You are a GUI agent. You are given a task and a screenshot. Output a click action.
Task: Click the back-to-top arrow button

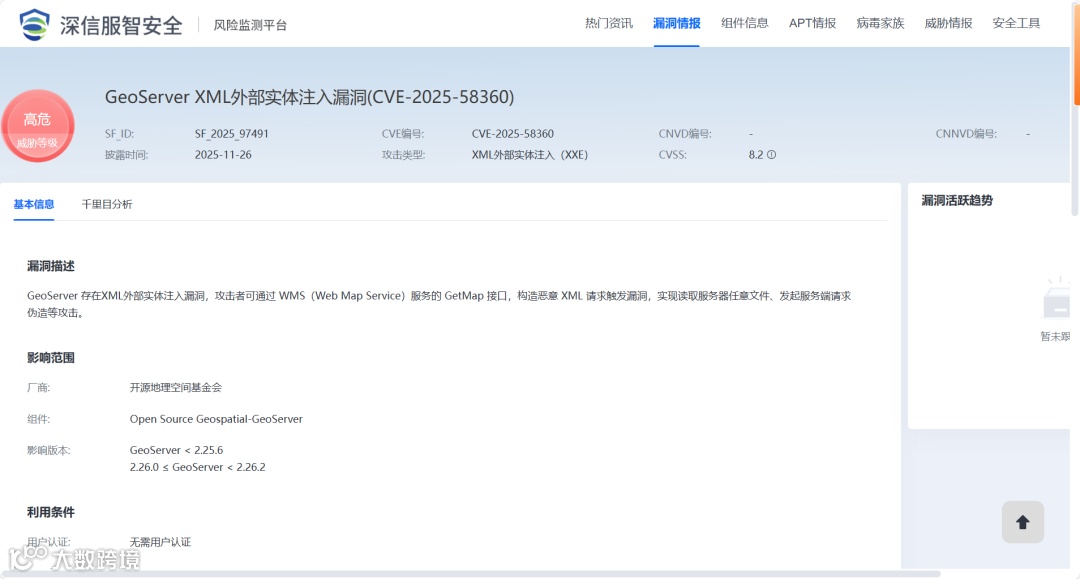point(1023,523)
